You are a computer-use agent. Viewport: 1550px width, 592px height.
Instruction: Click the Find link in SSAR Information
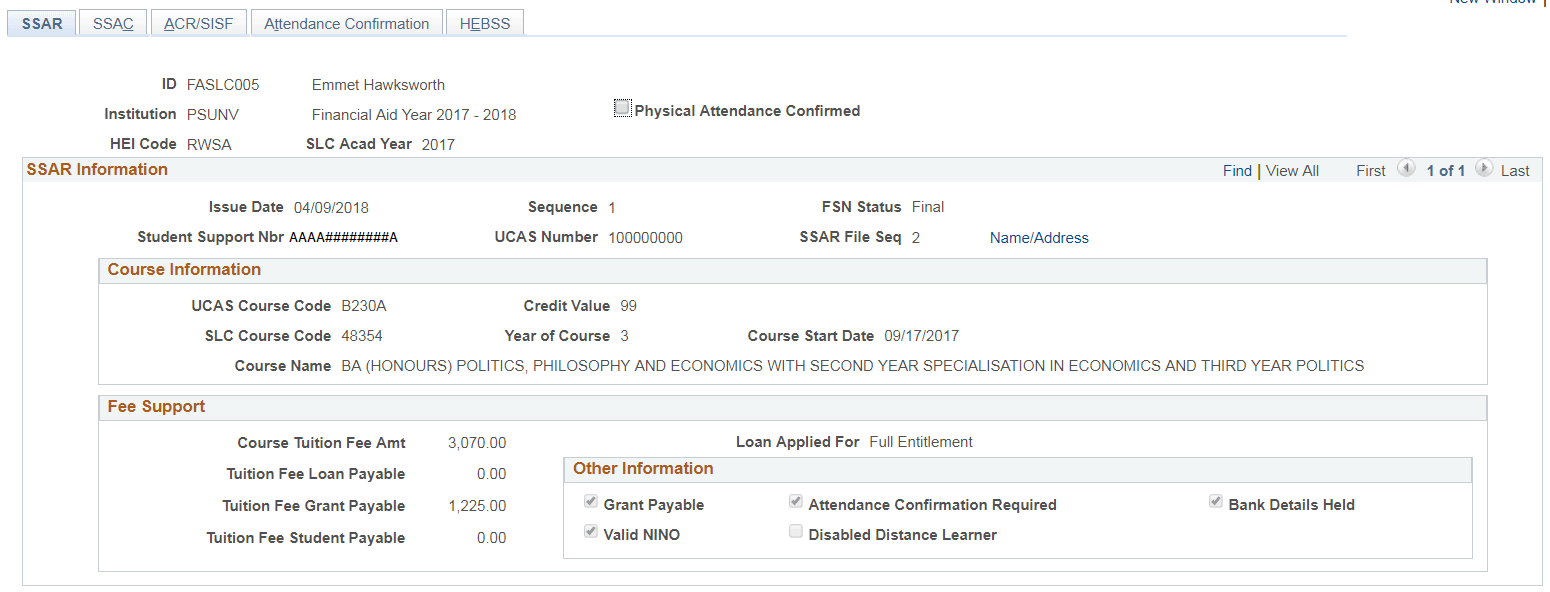coord(1237,170)
